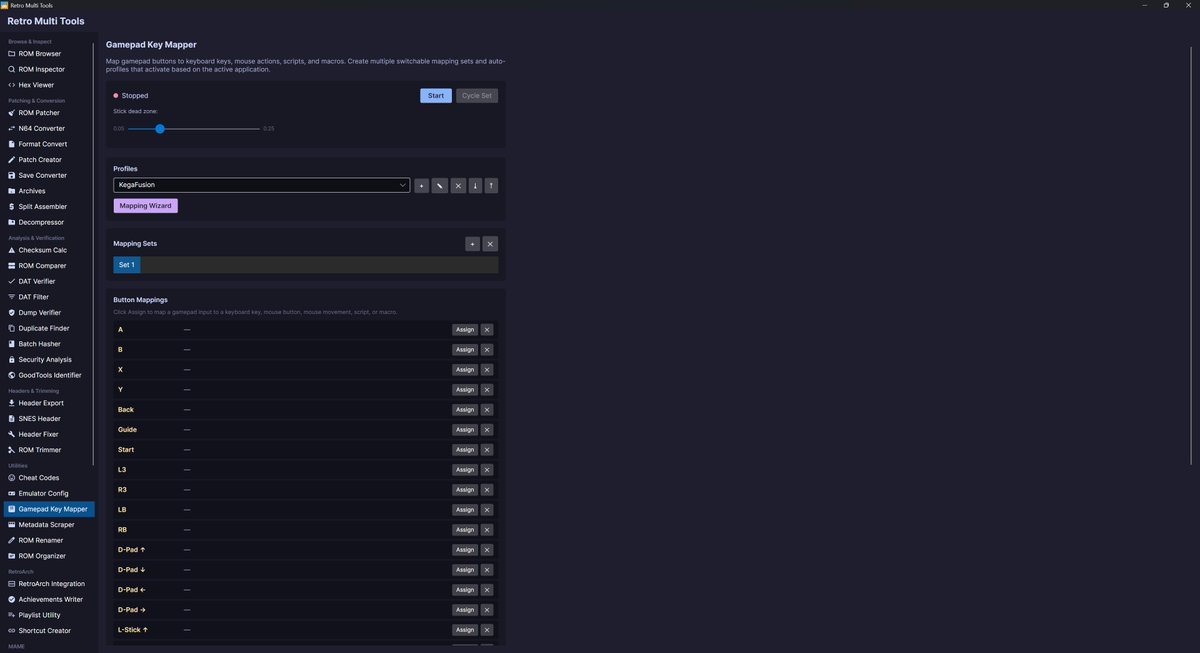Image resolution: width=1200 pixels, height=653 pixels.
Task: Open Checksum Calc
Action: [49, 250]
